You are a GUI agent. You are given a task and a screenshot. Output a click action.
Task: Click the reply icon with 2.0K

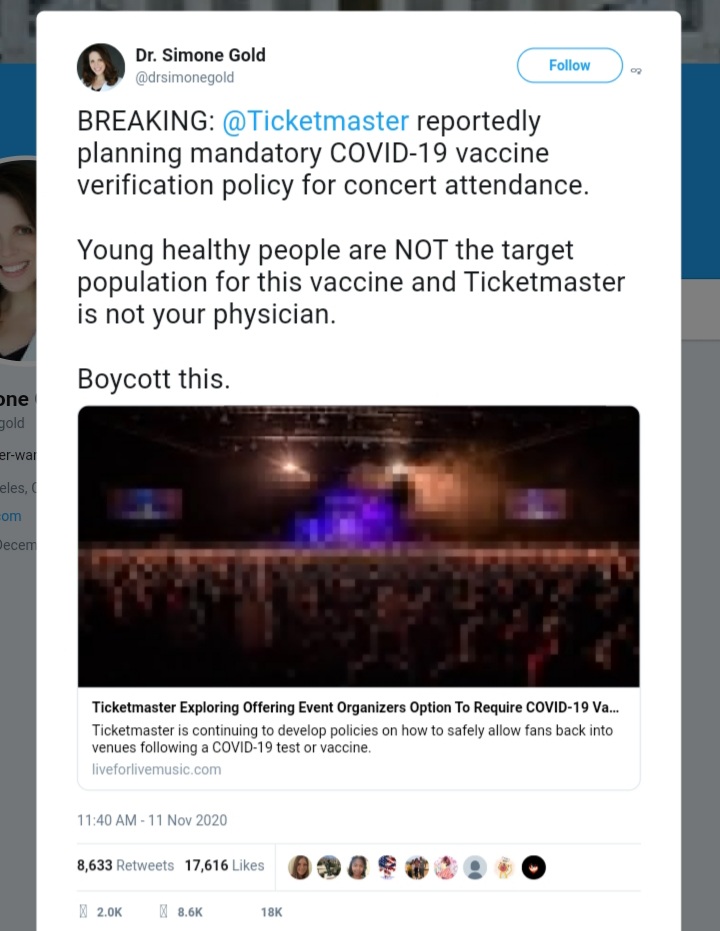[83, 911]
